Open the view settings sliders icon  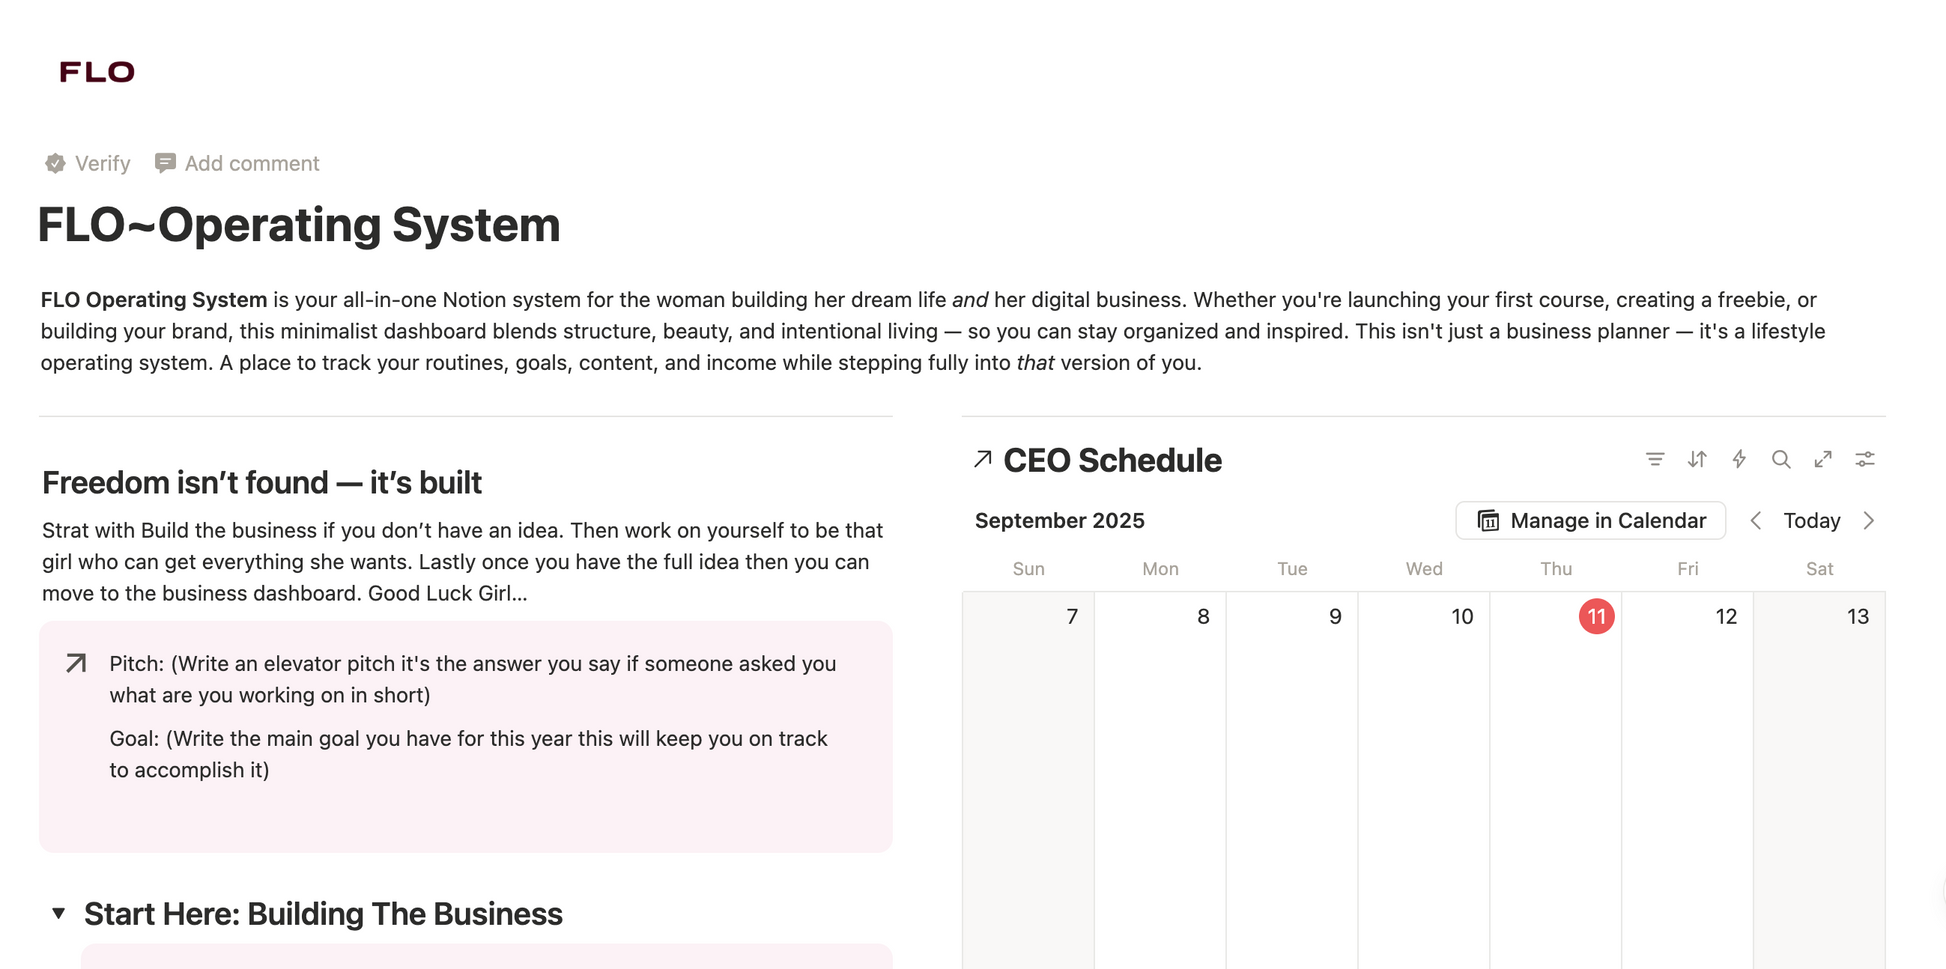pyautogui.click(x=1865, y=459)
